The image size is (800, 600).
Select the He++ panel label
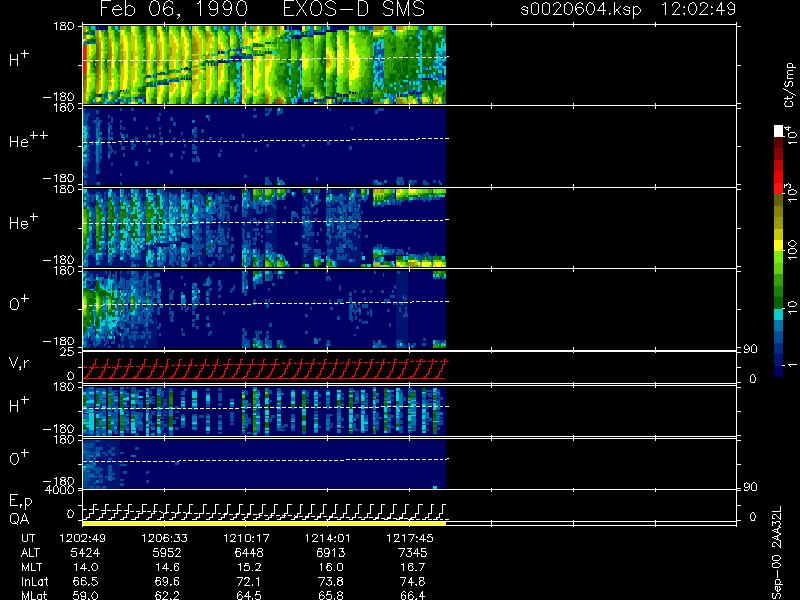(x=28, y=140)
